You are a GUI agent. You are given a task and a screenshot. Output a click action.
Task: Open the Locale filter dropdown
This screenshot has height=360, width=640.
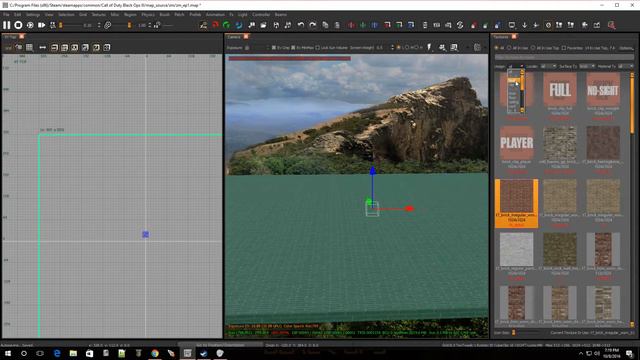548,66
